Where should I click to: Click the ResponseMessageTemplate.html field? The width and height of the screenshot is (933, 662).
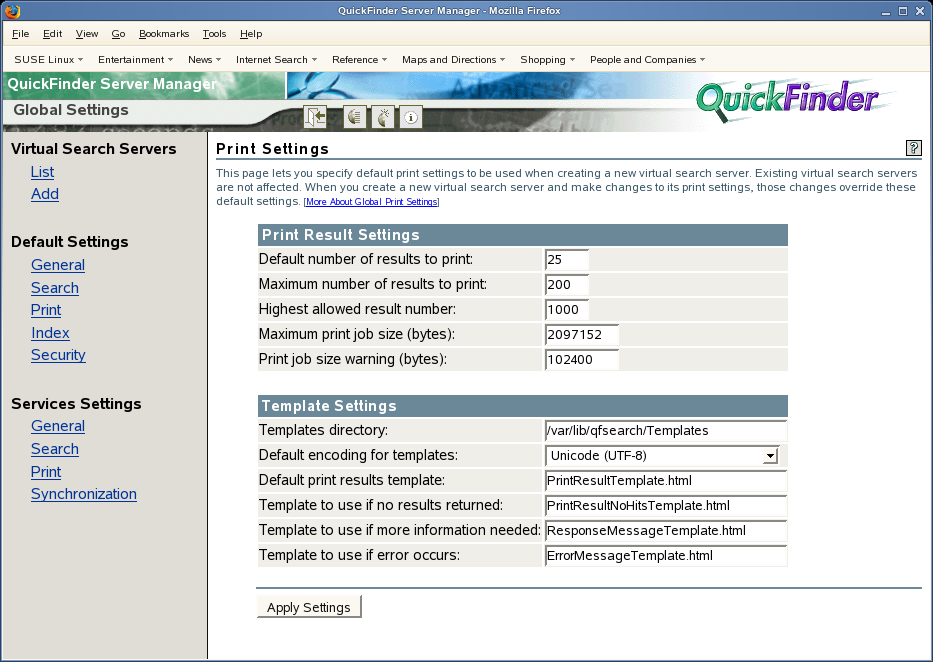(666, 531)
